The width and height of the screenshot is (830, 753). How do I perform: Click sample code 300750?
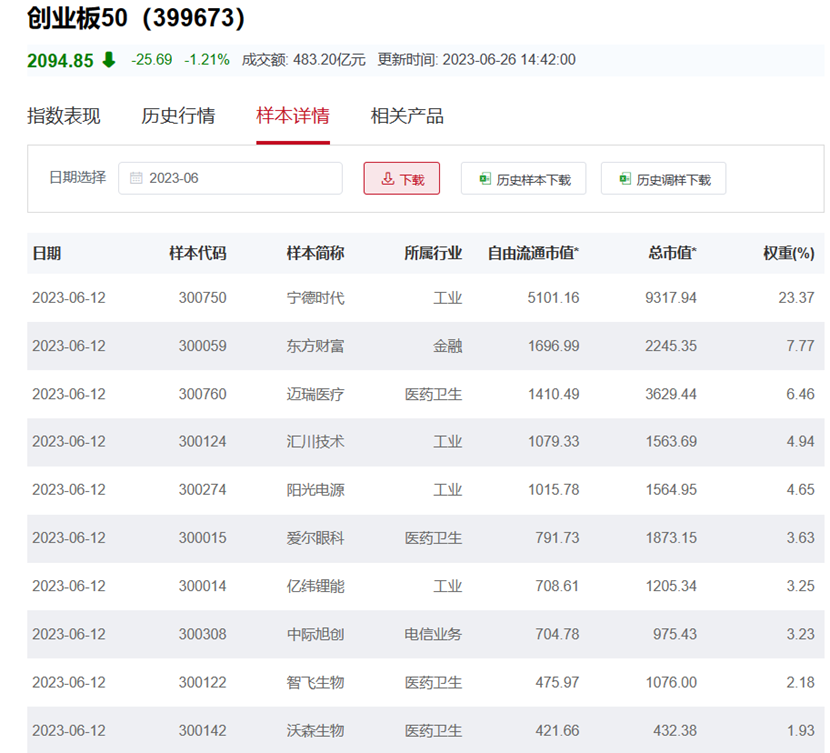point(202,298)
